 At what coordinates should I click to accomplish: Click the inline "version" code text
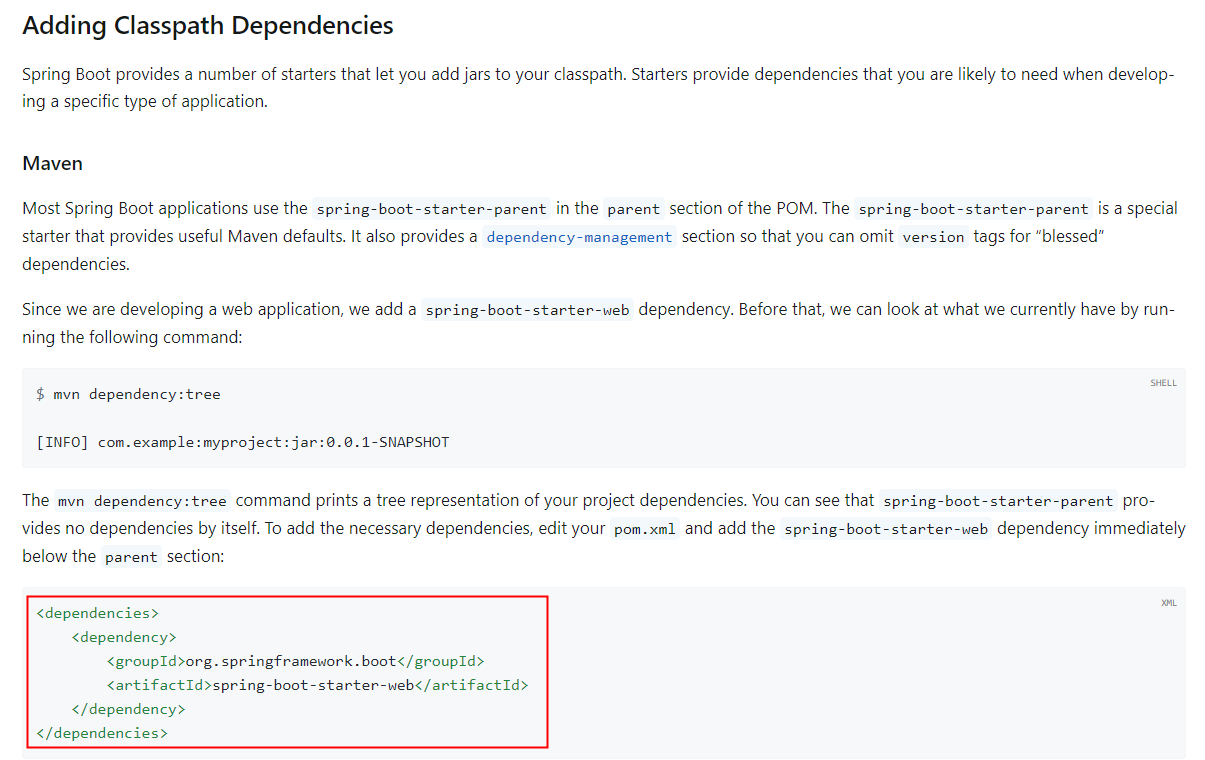[x=933, y=237]
